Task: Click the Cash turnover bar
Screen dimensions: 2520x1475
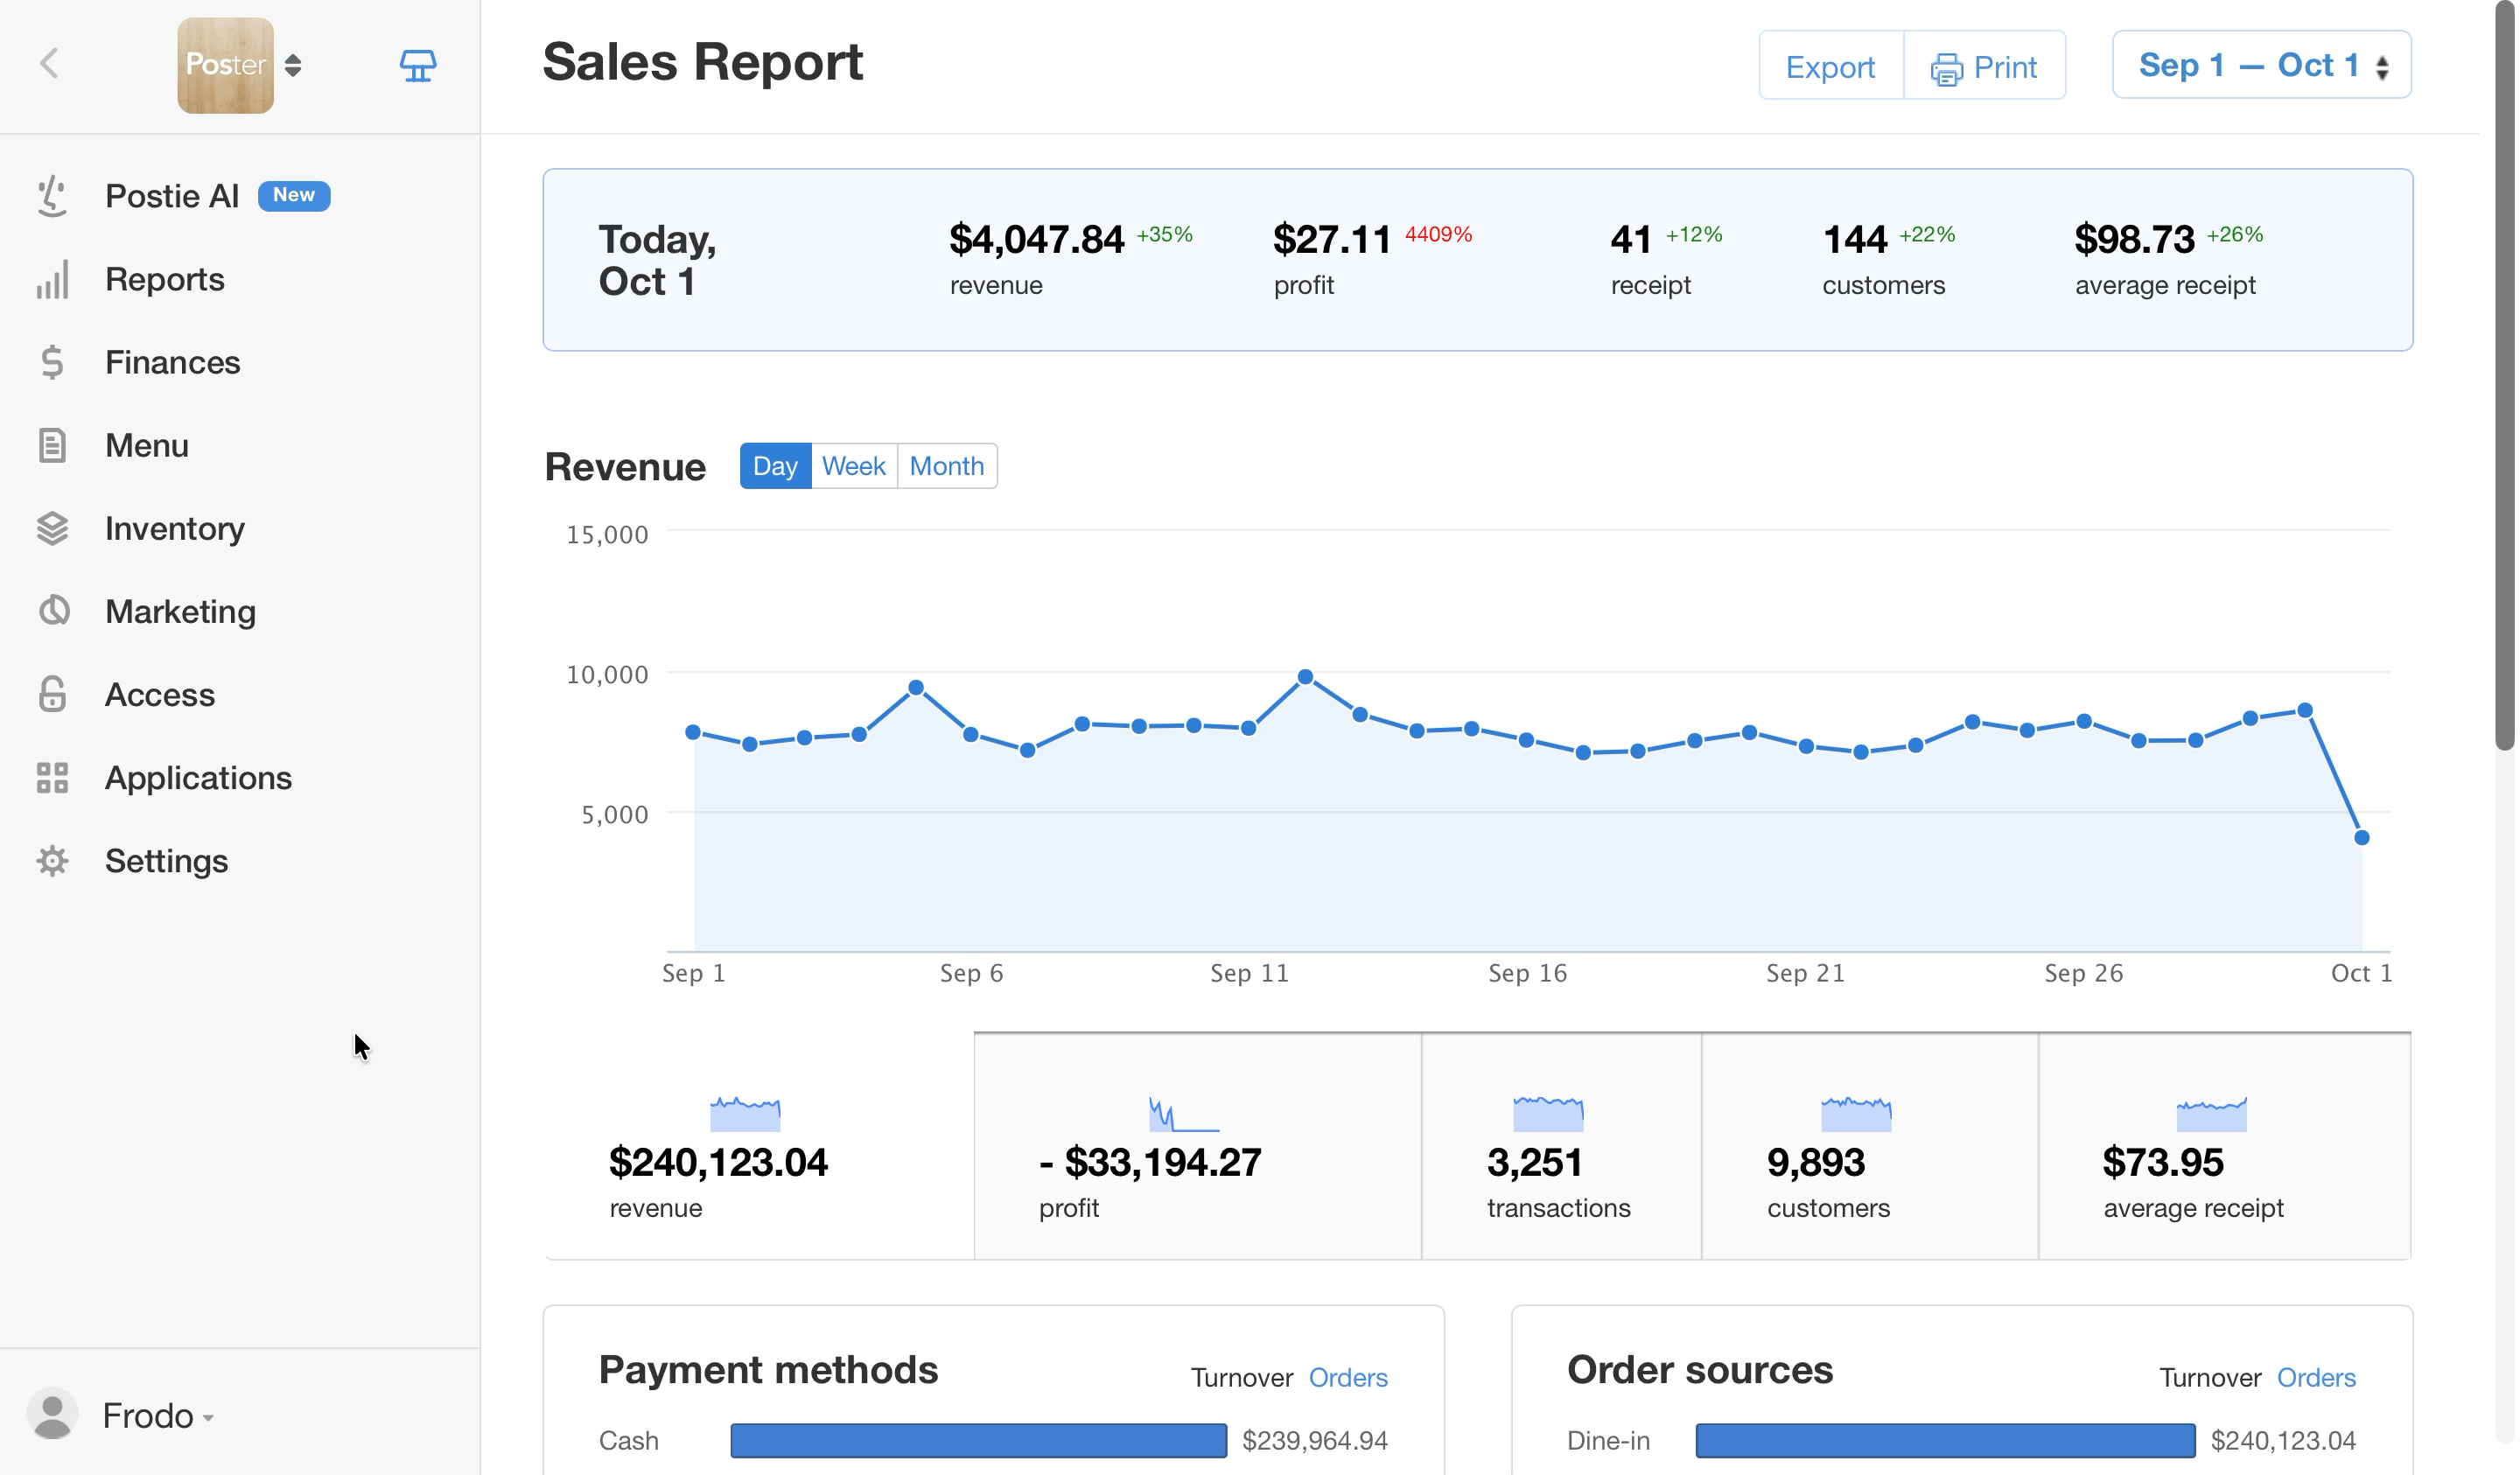Action: pos(978,1440)
